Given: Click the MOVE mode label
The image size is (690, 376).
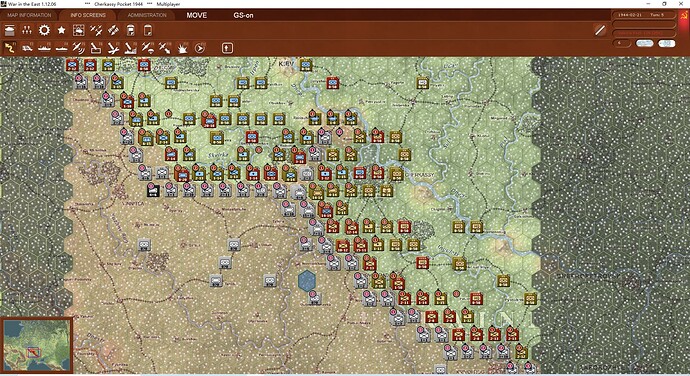Looking at the screenshot, I should (196, 15).
